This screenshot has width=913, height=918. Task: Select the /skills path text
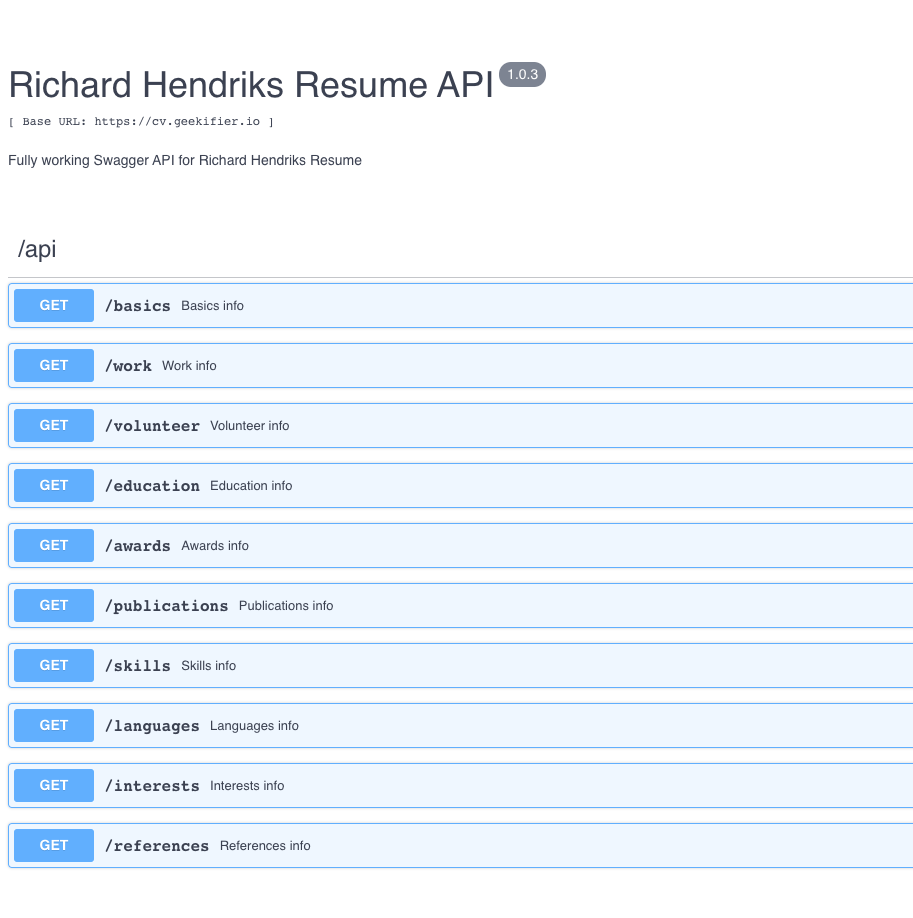tap(138, 666)
